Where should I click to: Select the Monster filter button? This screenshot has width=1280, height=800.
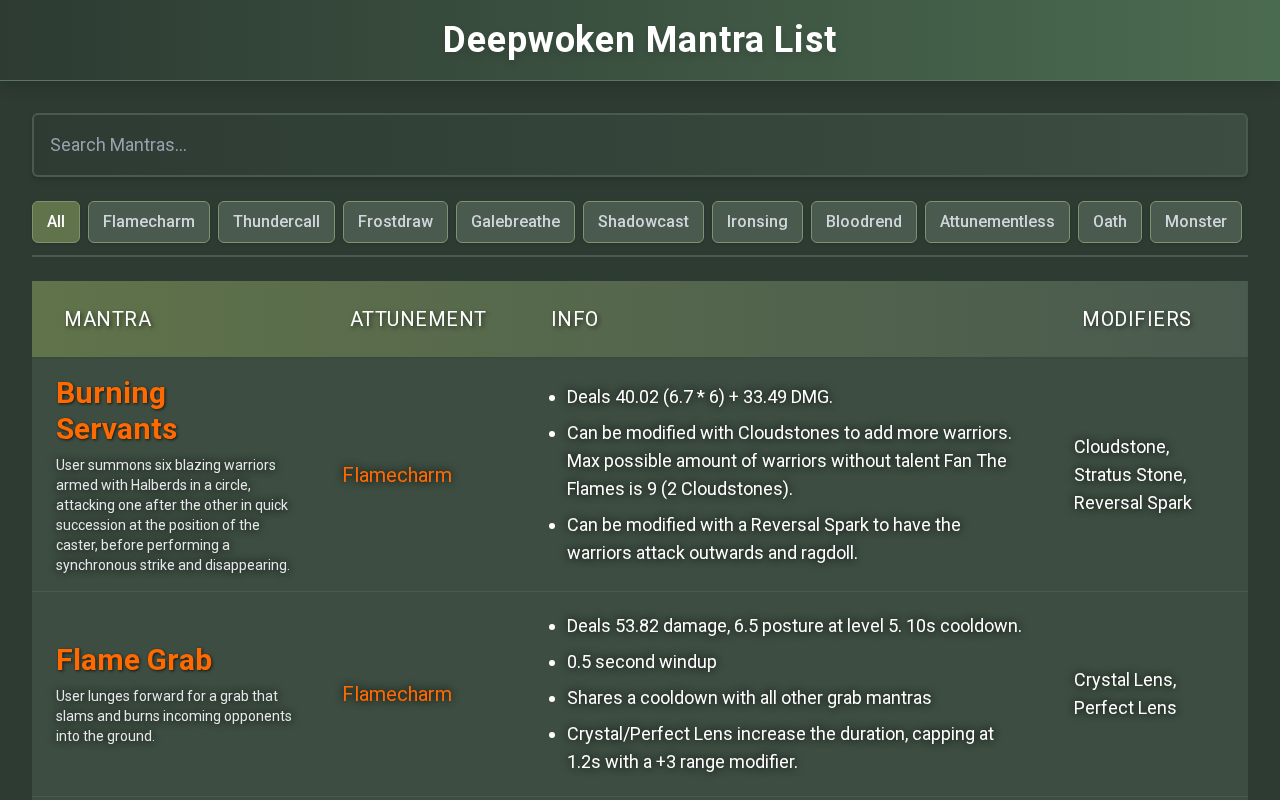(1195, 222)
